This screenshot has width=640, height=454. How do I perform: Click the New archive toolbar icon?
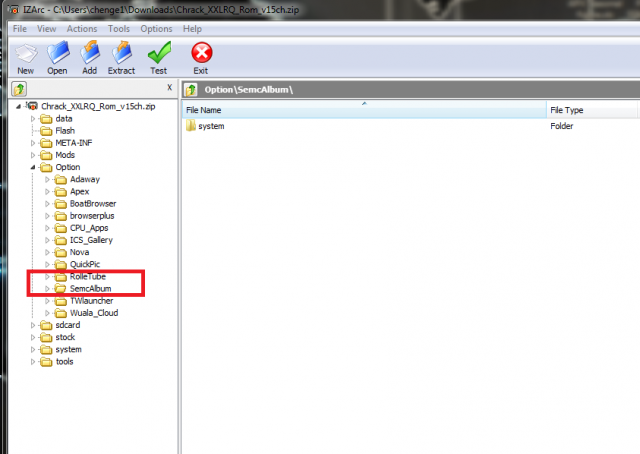pyautogui.click(x=26, y=53)
